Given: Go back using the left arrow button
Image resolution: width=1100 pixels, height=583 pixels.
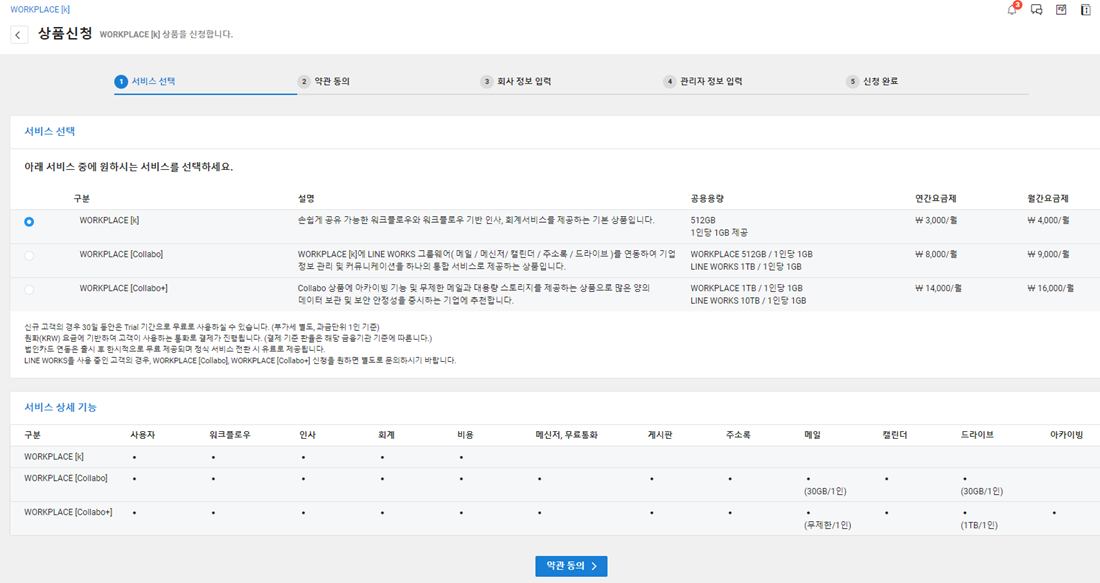Looking at the screenshot, I should pos(18,34).
